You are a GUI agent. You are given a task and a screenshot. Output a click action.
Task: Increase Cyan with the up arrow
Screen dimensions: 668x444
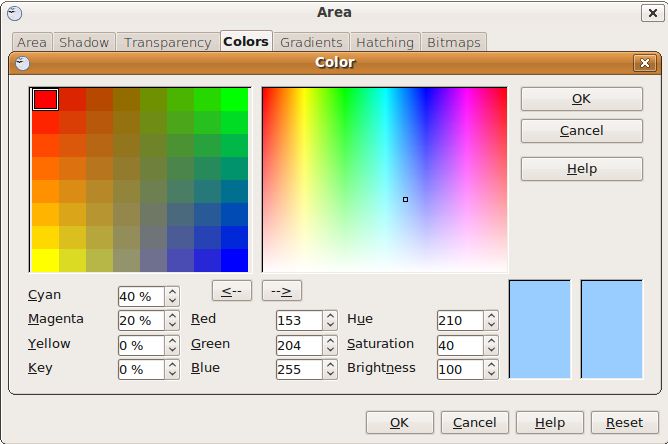(x=172, y=292)
